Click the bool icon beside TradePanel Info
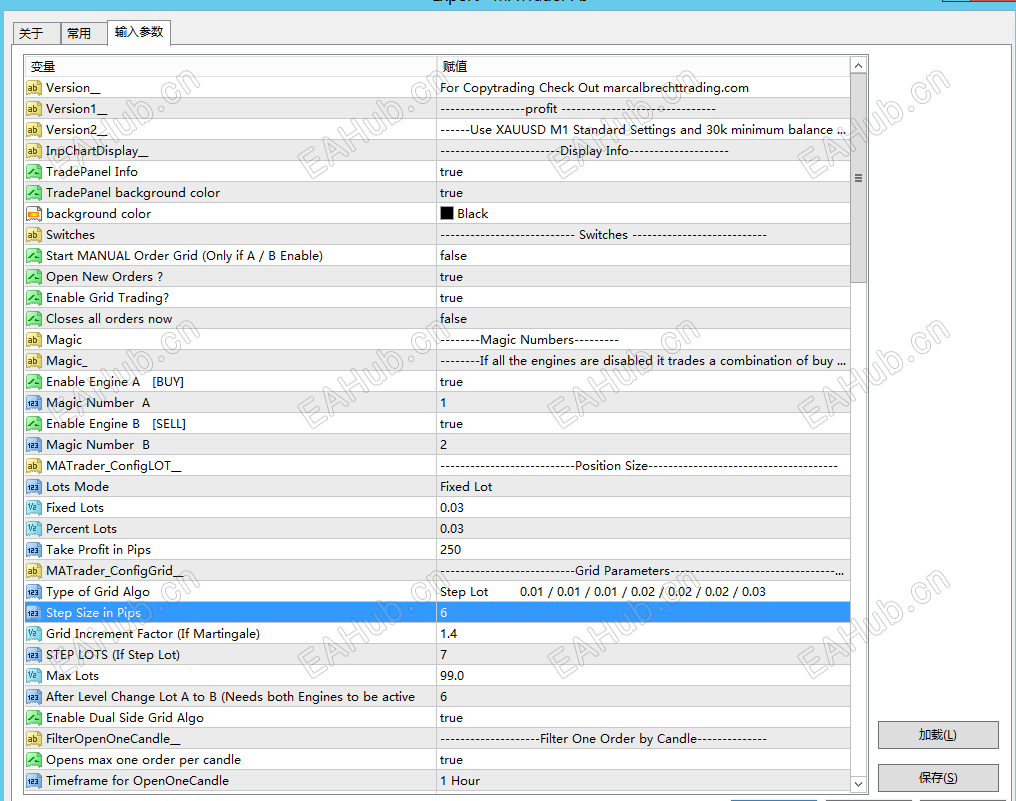The height and width of the screenshot is (801, 1016). 34,172
